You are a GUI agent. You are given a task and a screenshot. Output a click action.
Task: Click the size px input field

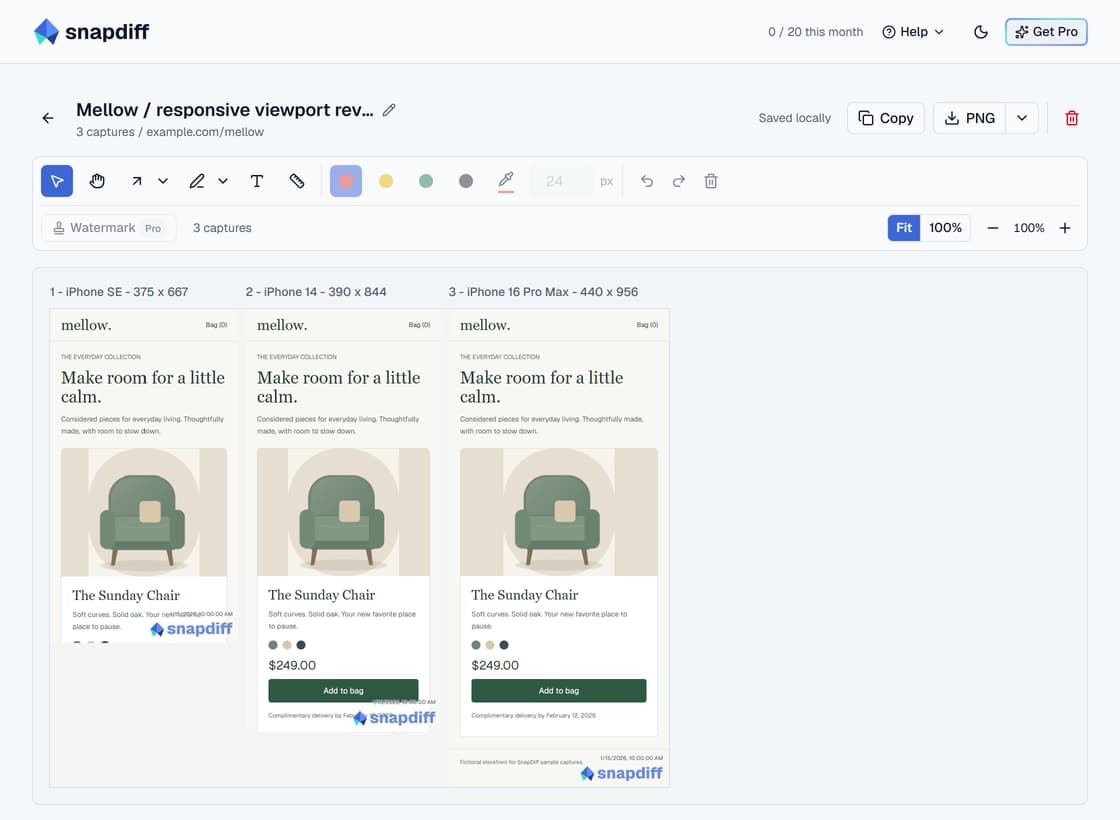coord(561,181)
